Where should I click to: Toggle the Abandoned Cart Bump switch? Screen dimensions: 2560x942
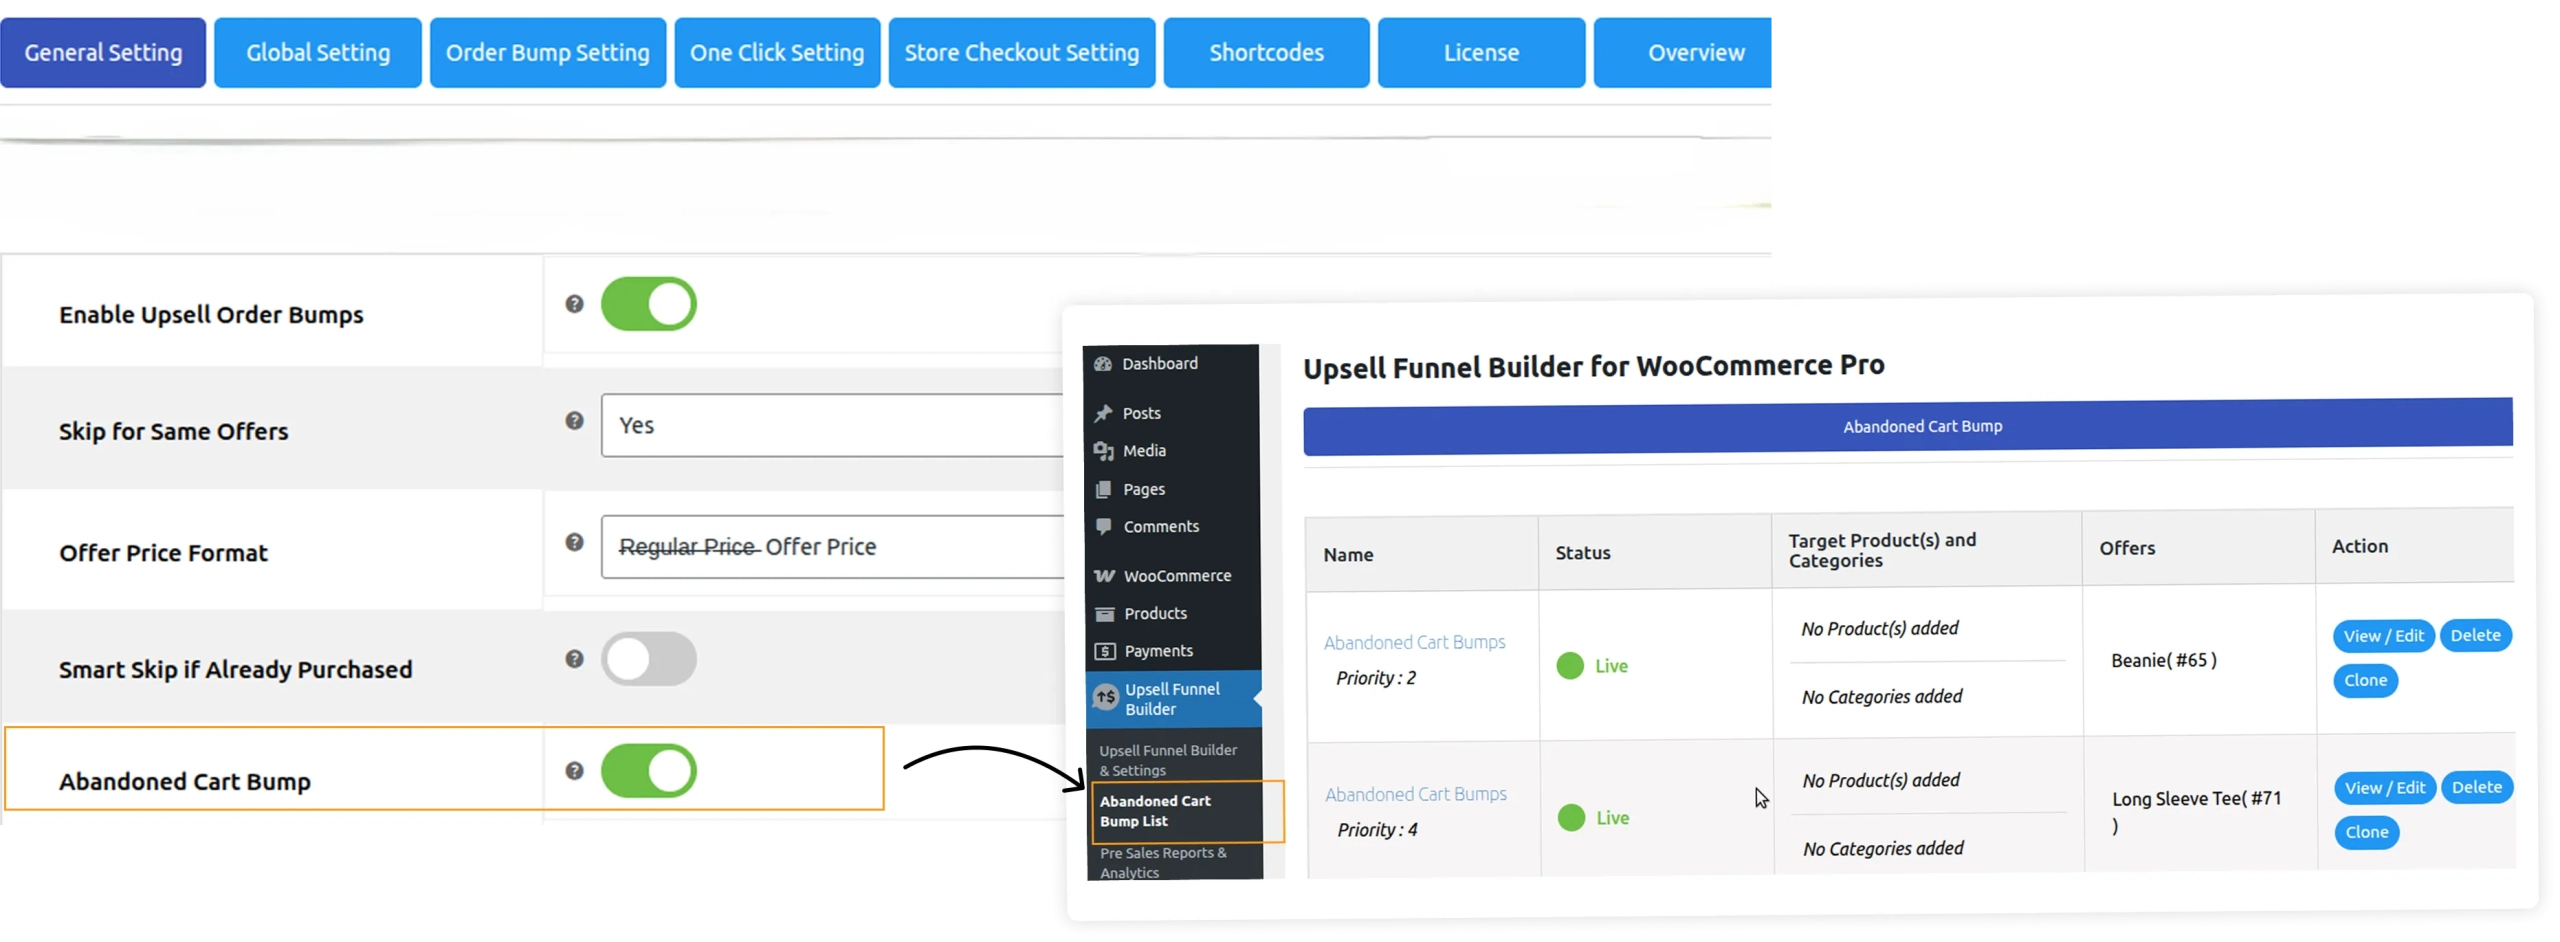coord(648,771)
